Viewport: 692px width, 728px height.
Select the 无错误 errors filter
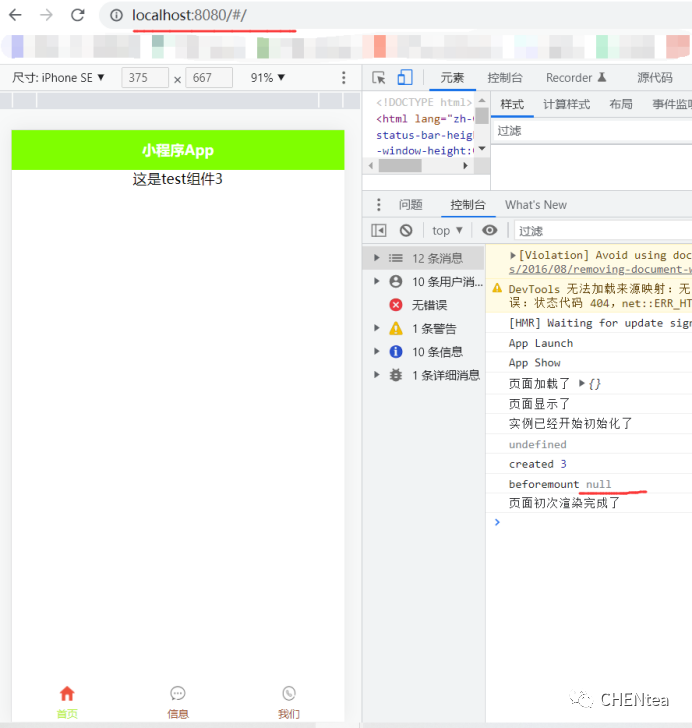coord(429,305)
